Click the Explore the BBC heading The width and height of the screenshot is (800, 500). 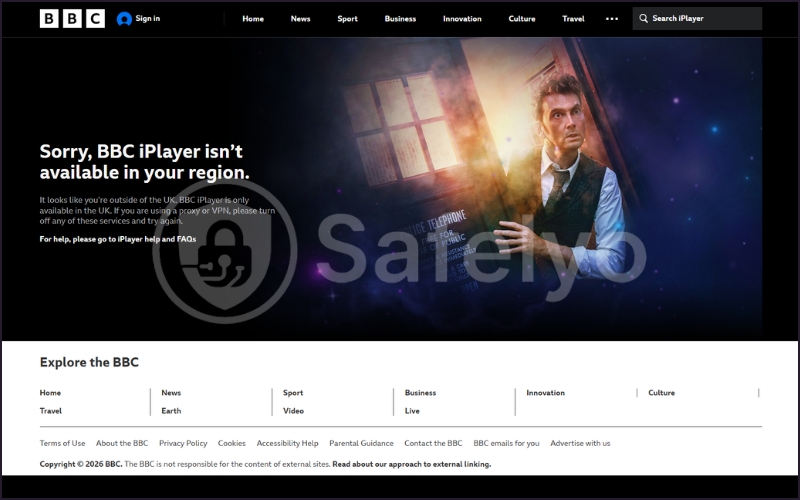pyautogui.click(x=89, y=362)
